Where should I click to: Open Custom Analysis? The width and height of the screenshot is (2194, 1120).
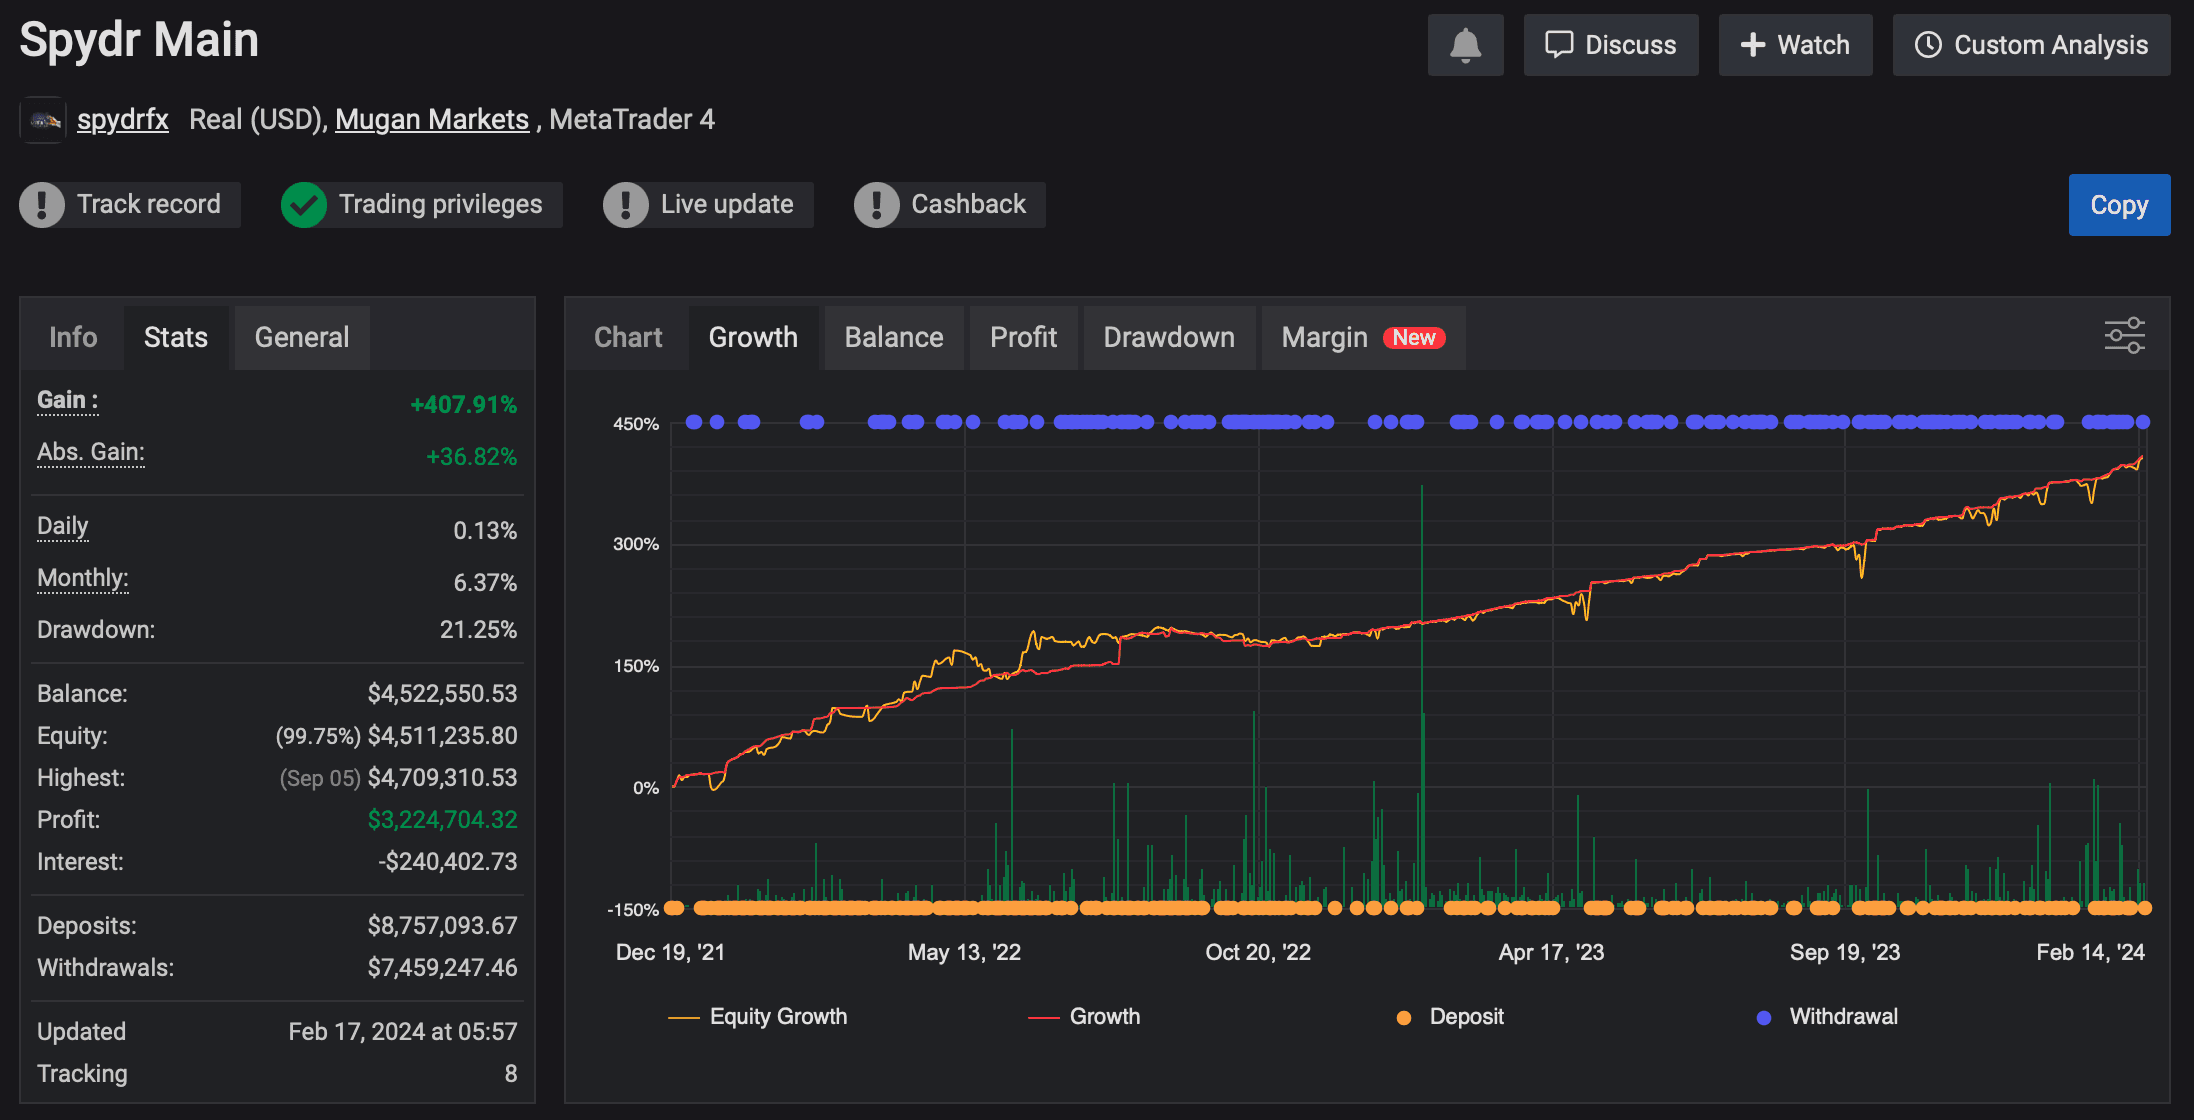tap(2031, 45)
